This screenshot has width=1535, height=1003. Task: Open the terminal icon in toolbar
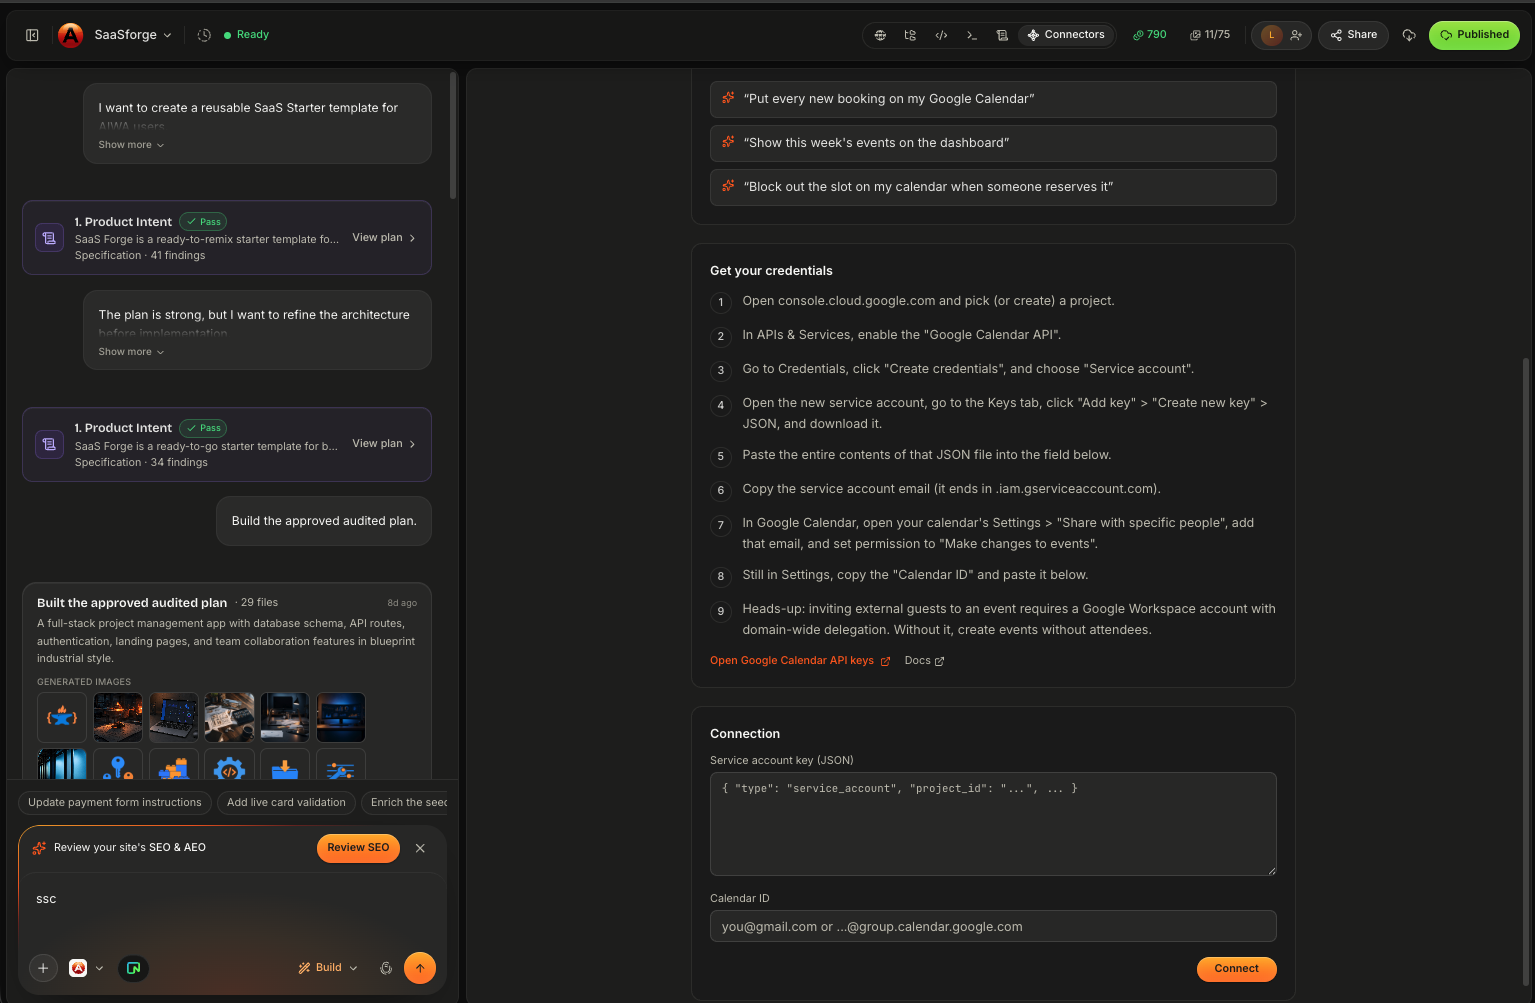pyautogui.click(x=971, y=35)
